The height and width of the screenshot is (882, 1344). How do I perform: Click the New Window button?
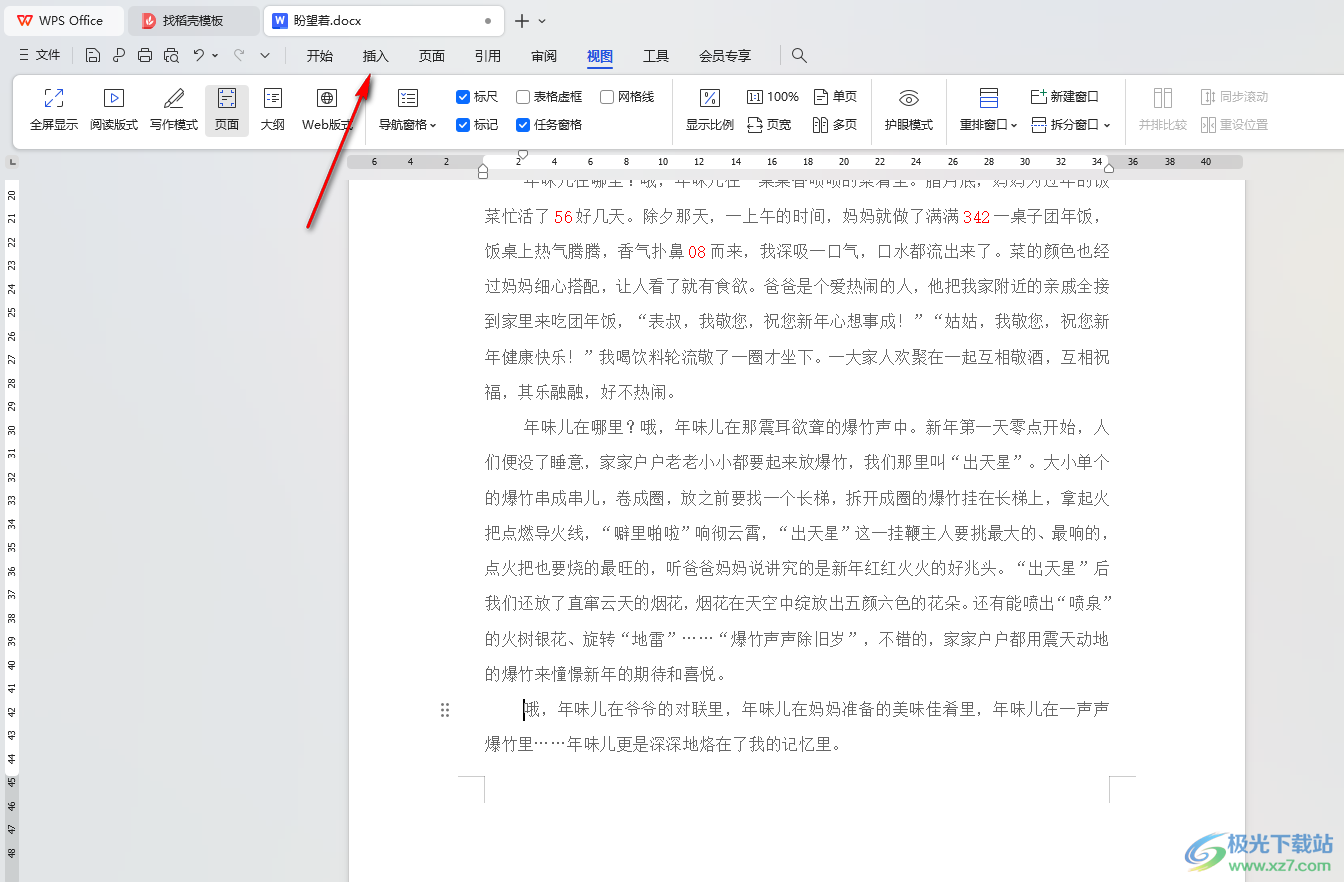(1065, 97)
